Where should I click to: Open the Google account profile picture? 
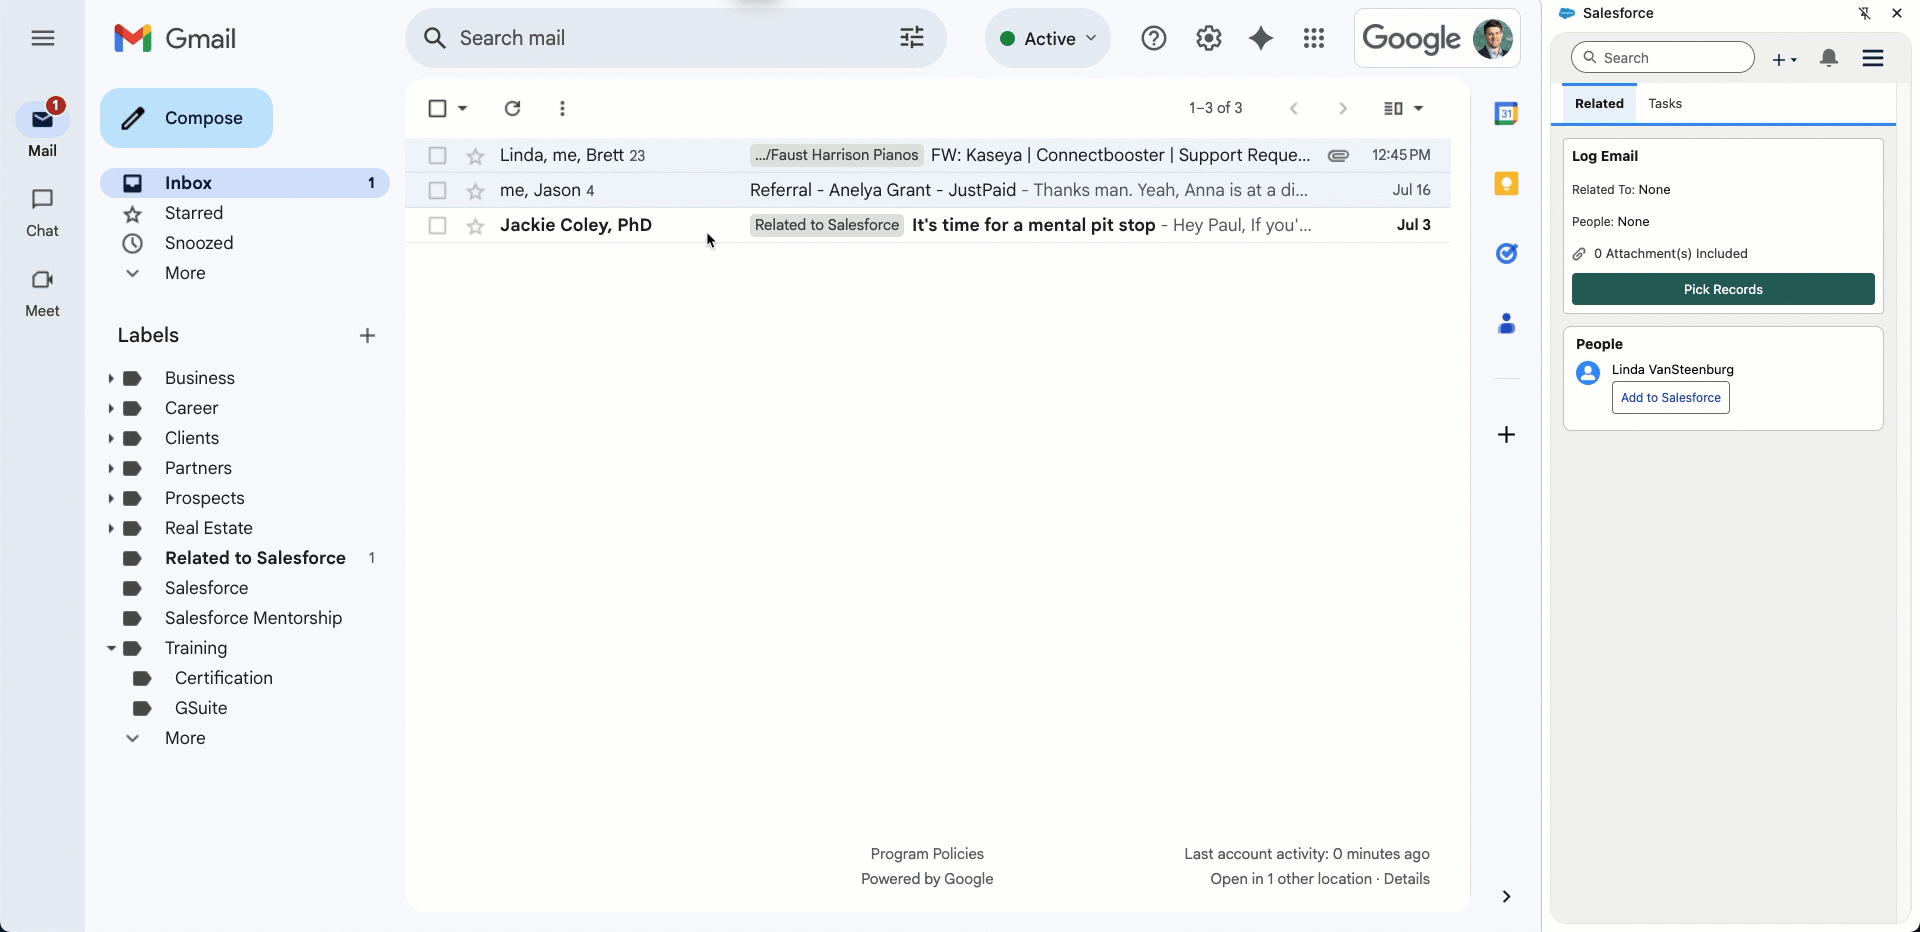click(1493, 38)
